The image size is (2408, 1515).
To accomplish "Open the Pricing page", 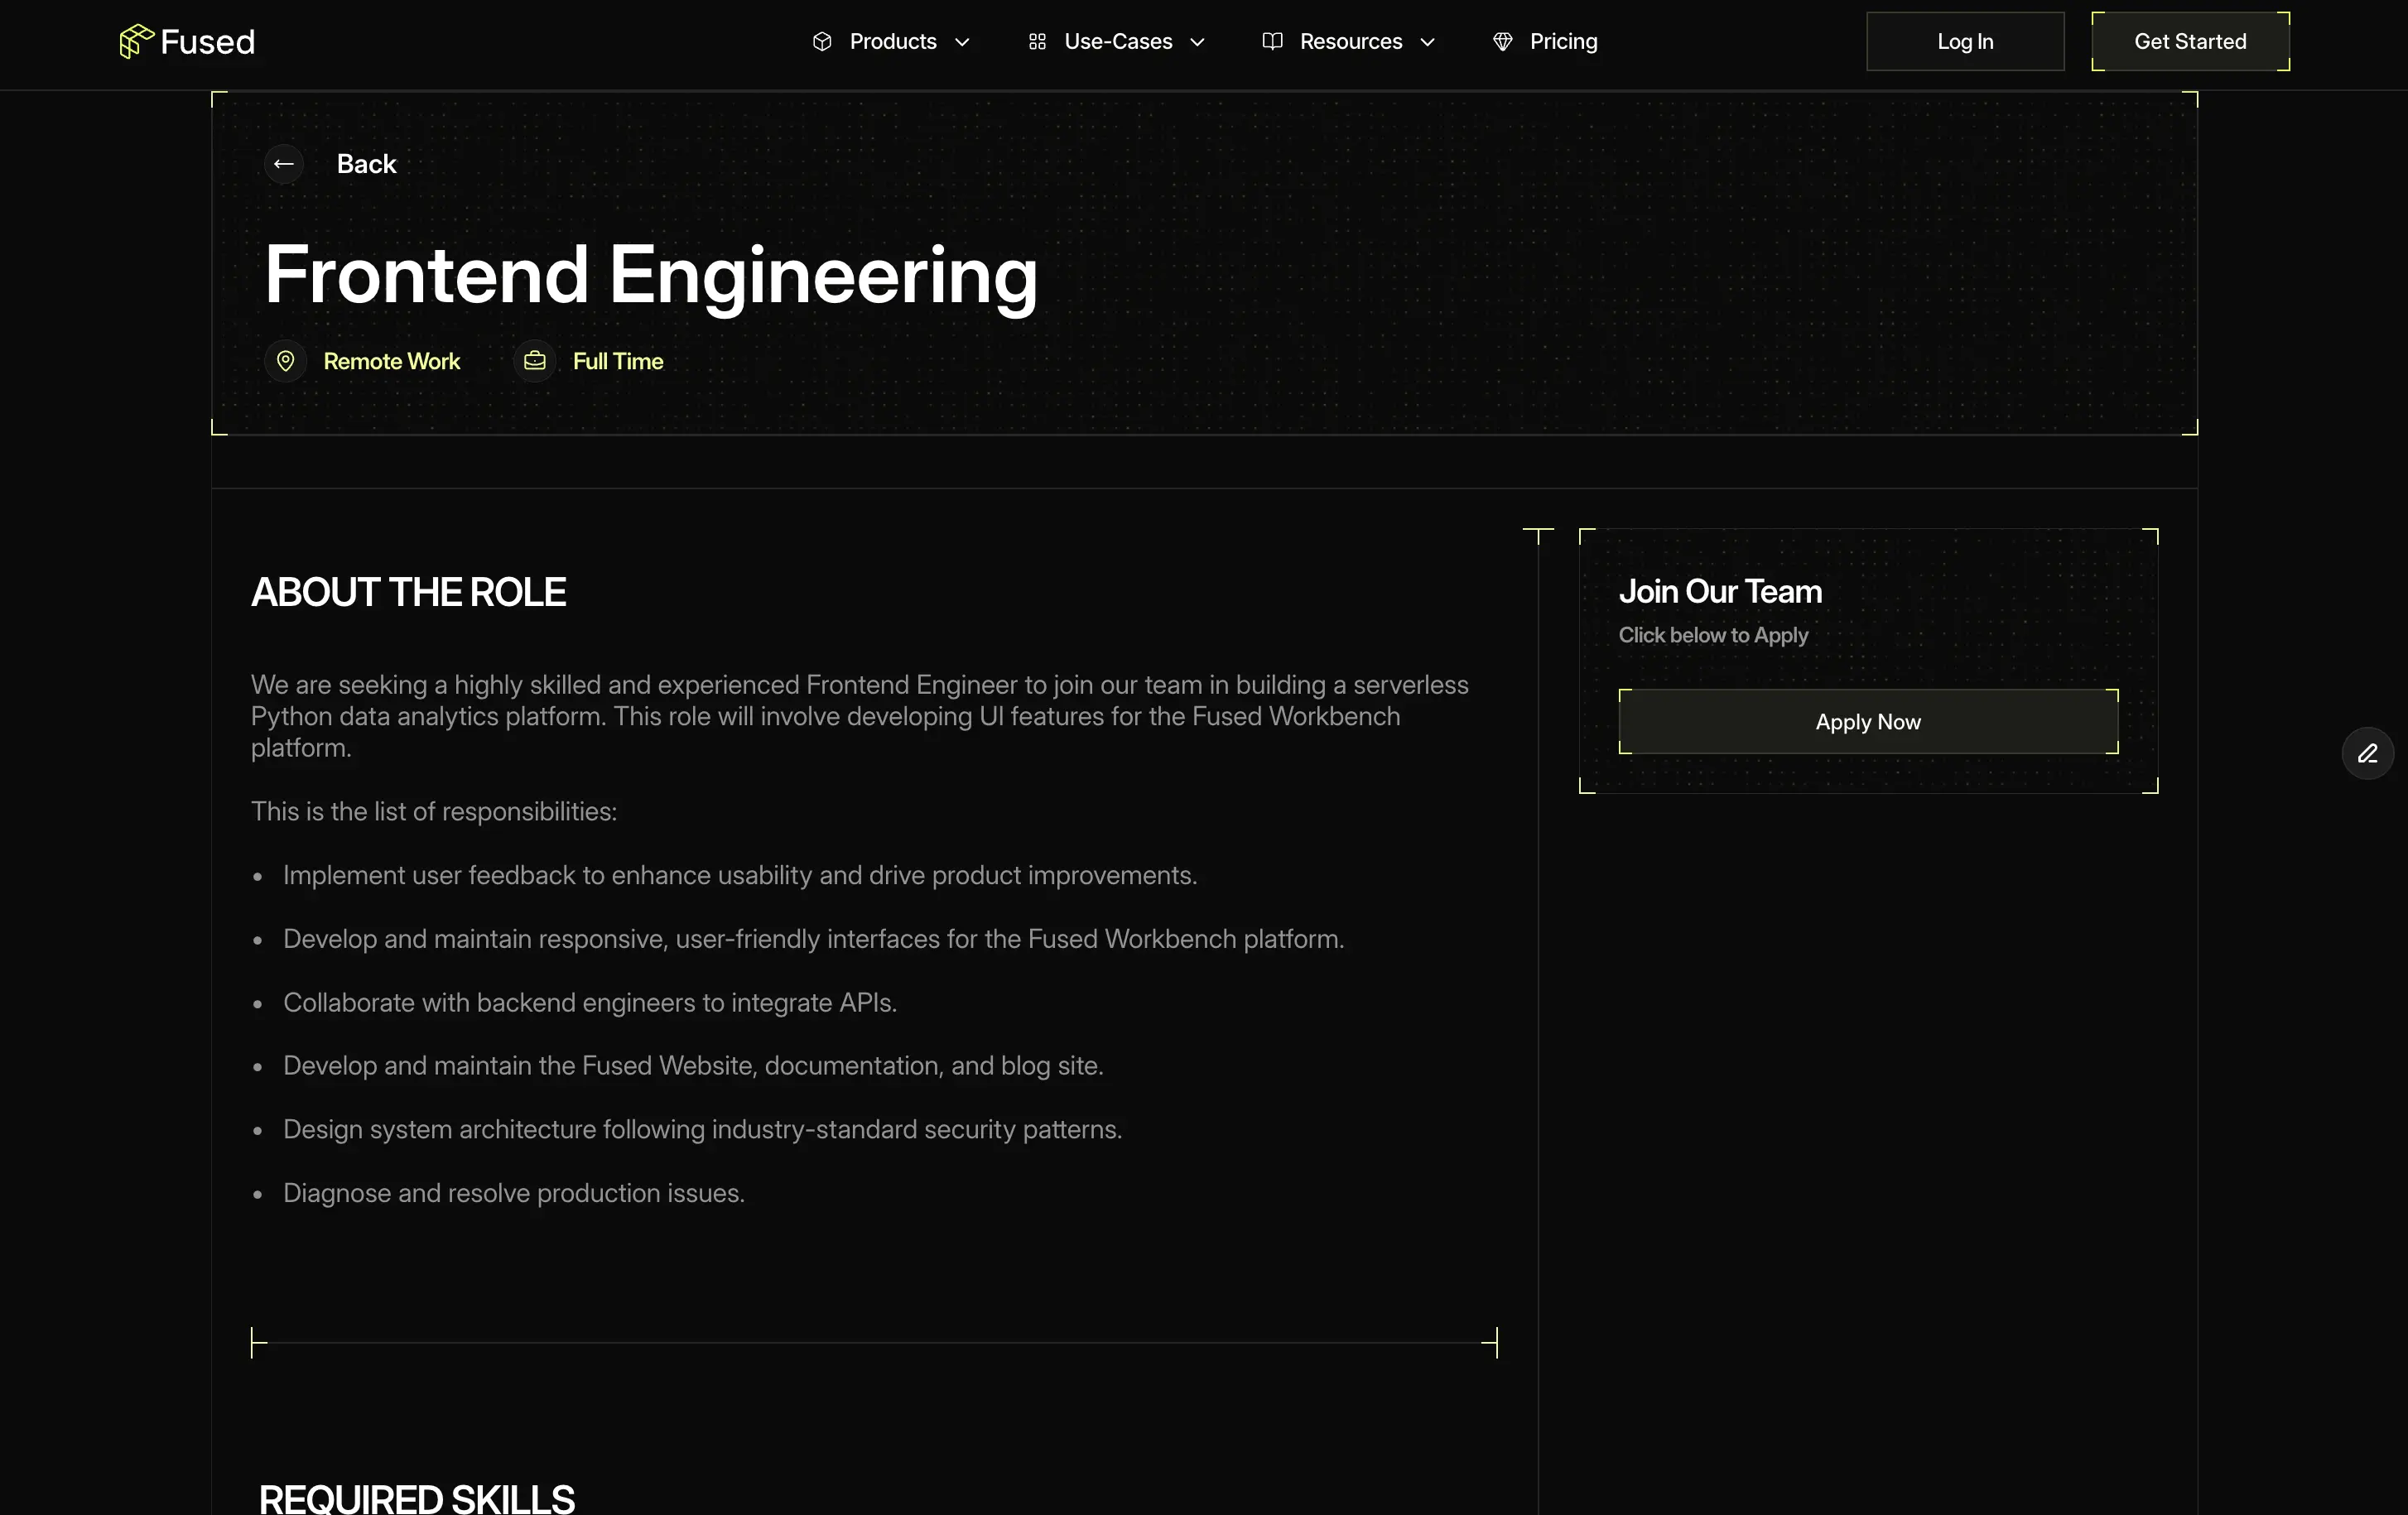I will tap(1563, 42).
